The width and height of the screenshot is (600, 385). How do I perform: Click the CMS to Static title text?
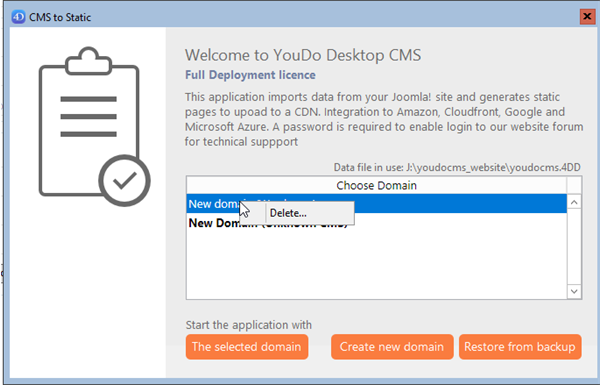pos(60,17)
